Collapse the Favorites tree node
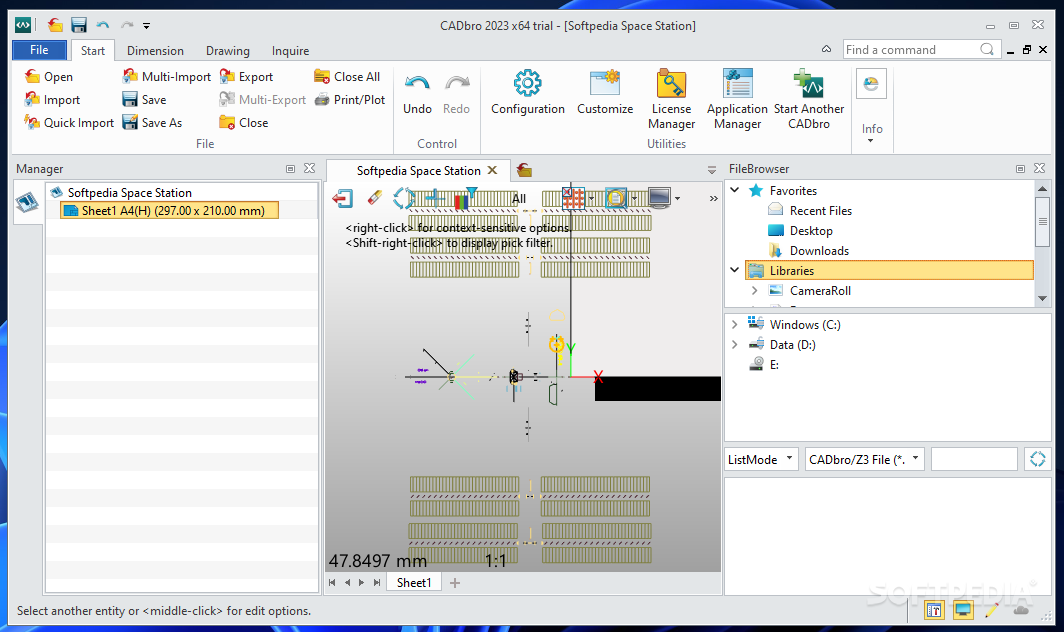The width and height of the screenshot is (1064, 632). 734,190
